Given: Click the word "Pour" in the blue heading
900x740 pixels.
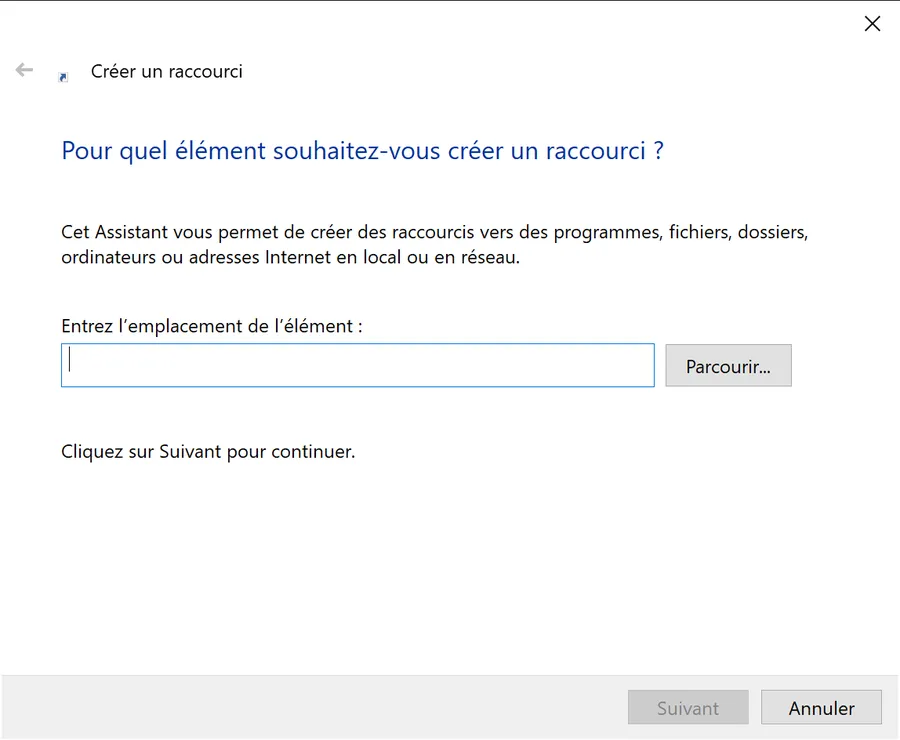Looking at the screenshot, I should point(87,151).
